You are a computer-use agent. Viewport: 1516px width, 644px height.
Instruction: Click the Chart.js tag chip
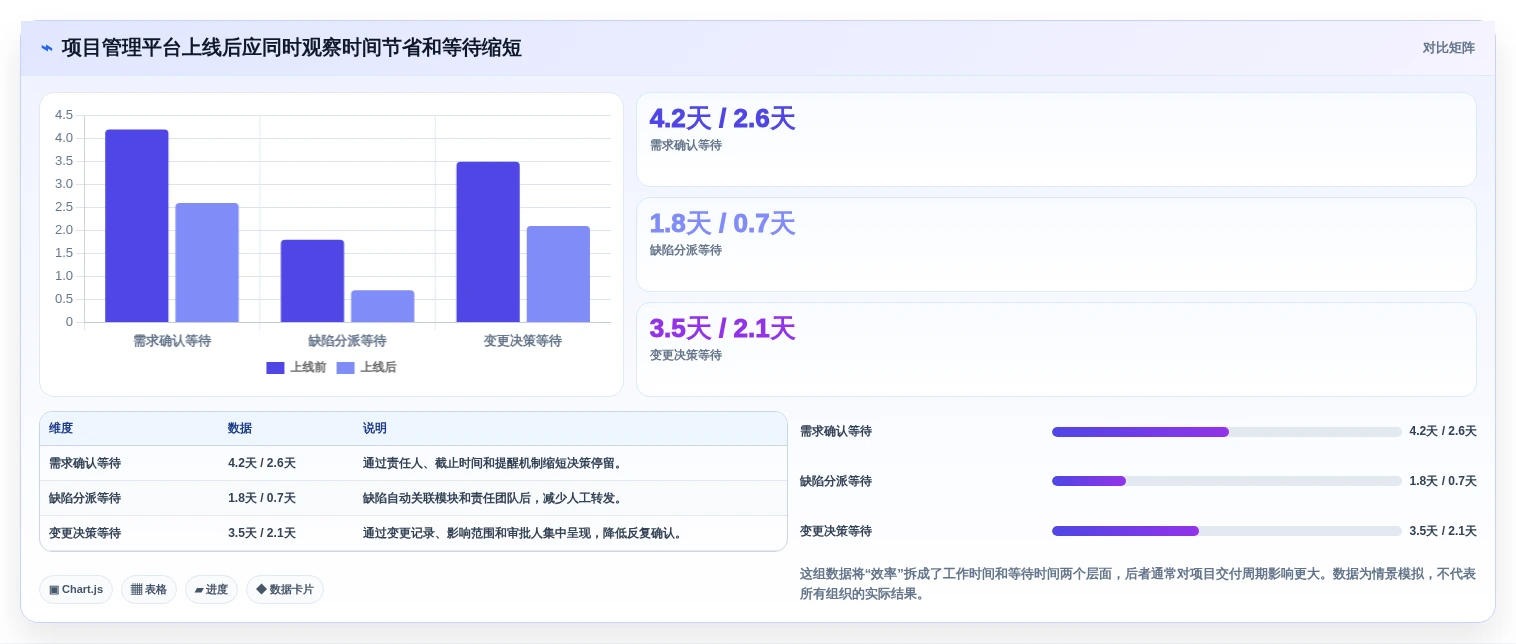pos(76,589)
